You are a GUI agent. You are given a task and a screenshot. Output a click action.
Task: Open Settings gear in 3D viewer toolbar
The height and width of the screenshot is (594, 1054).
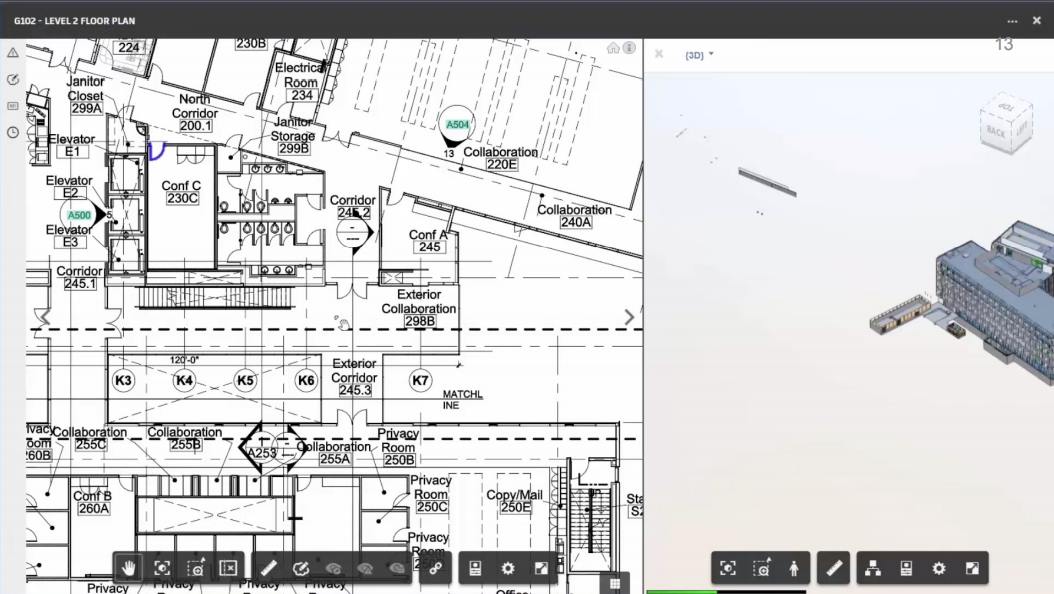[938, 568]
